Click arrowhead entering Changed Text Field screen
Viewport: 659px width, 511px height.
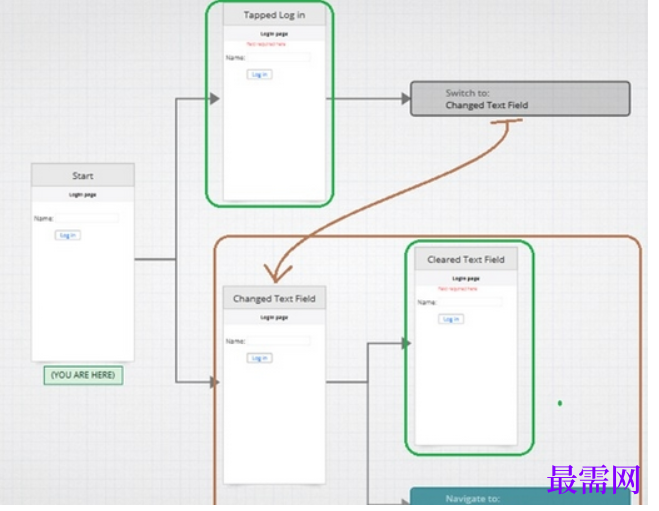click(215, 382)
